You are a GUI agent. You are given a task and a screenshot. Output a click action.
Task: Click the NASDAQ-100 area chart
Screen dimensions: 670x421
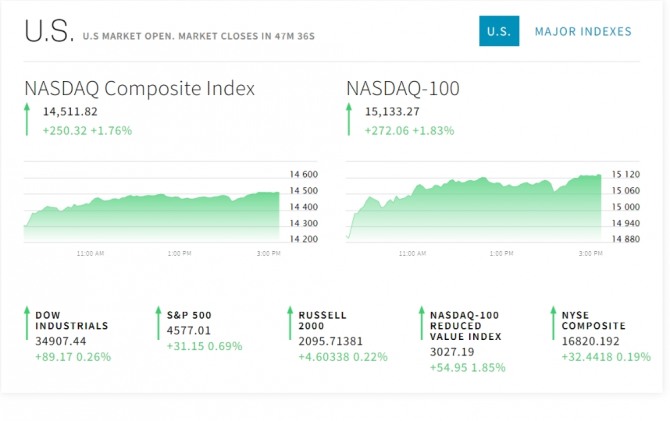474,210
